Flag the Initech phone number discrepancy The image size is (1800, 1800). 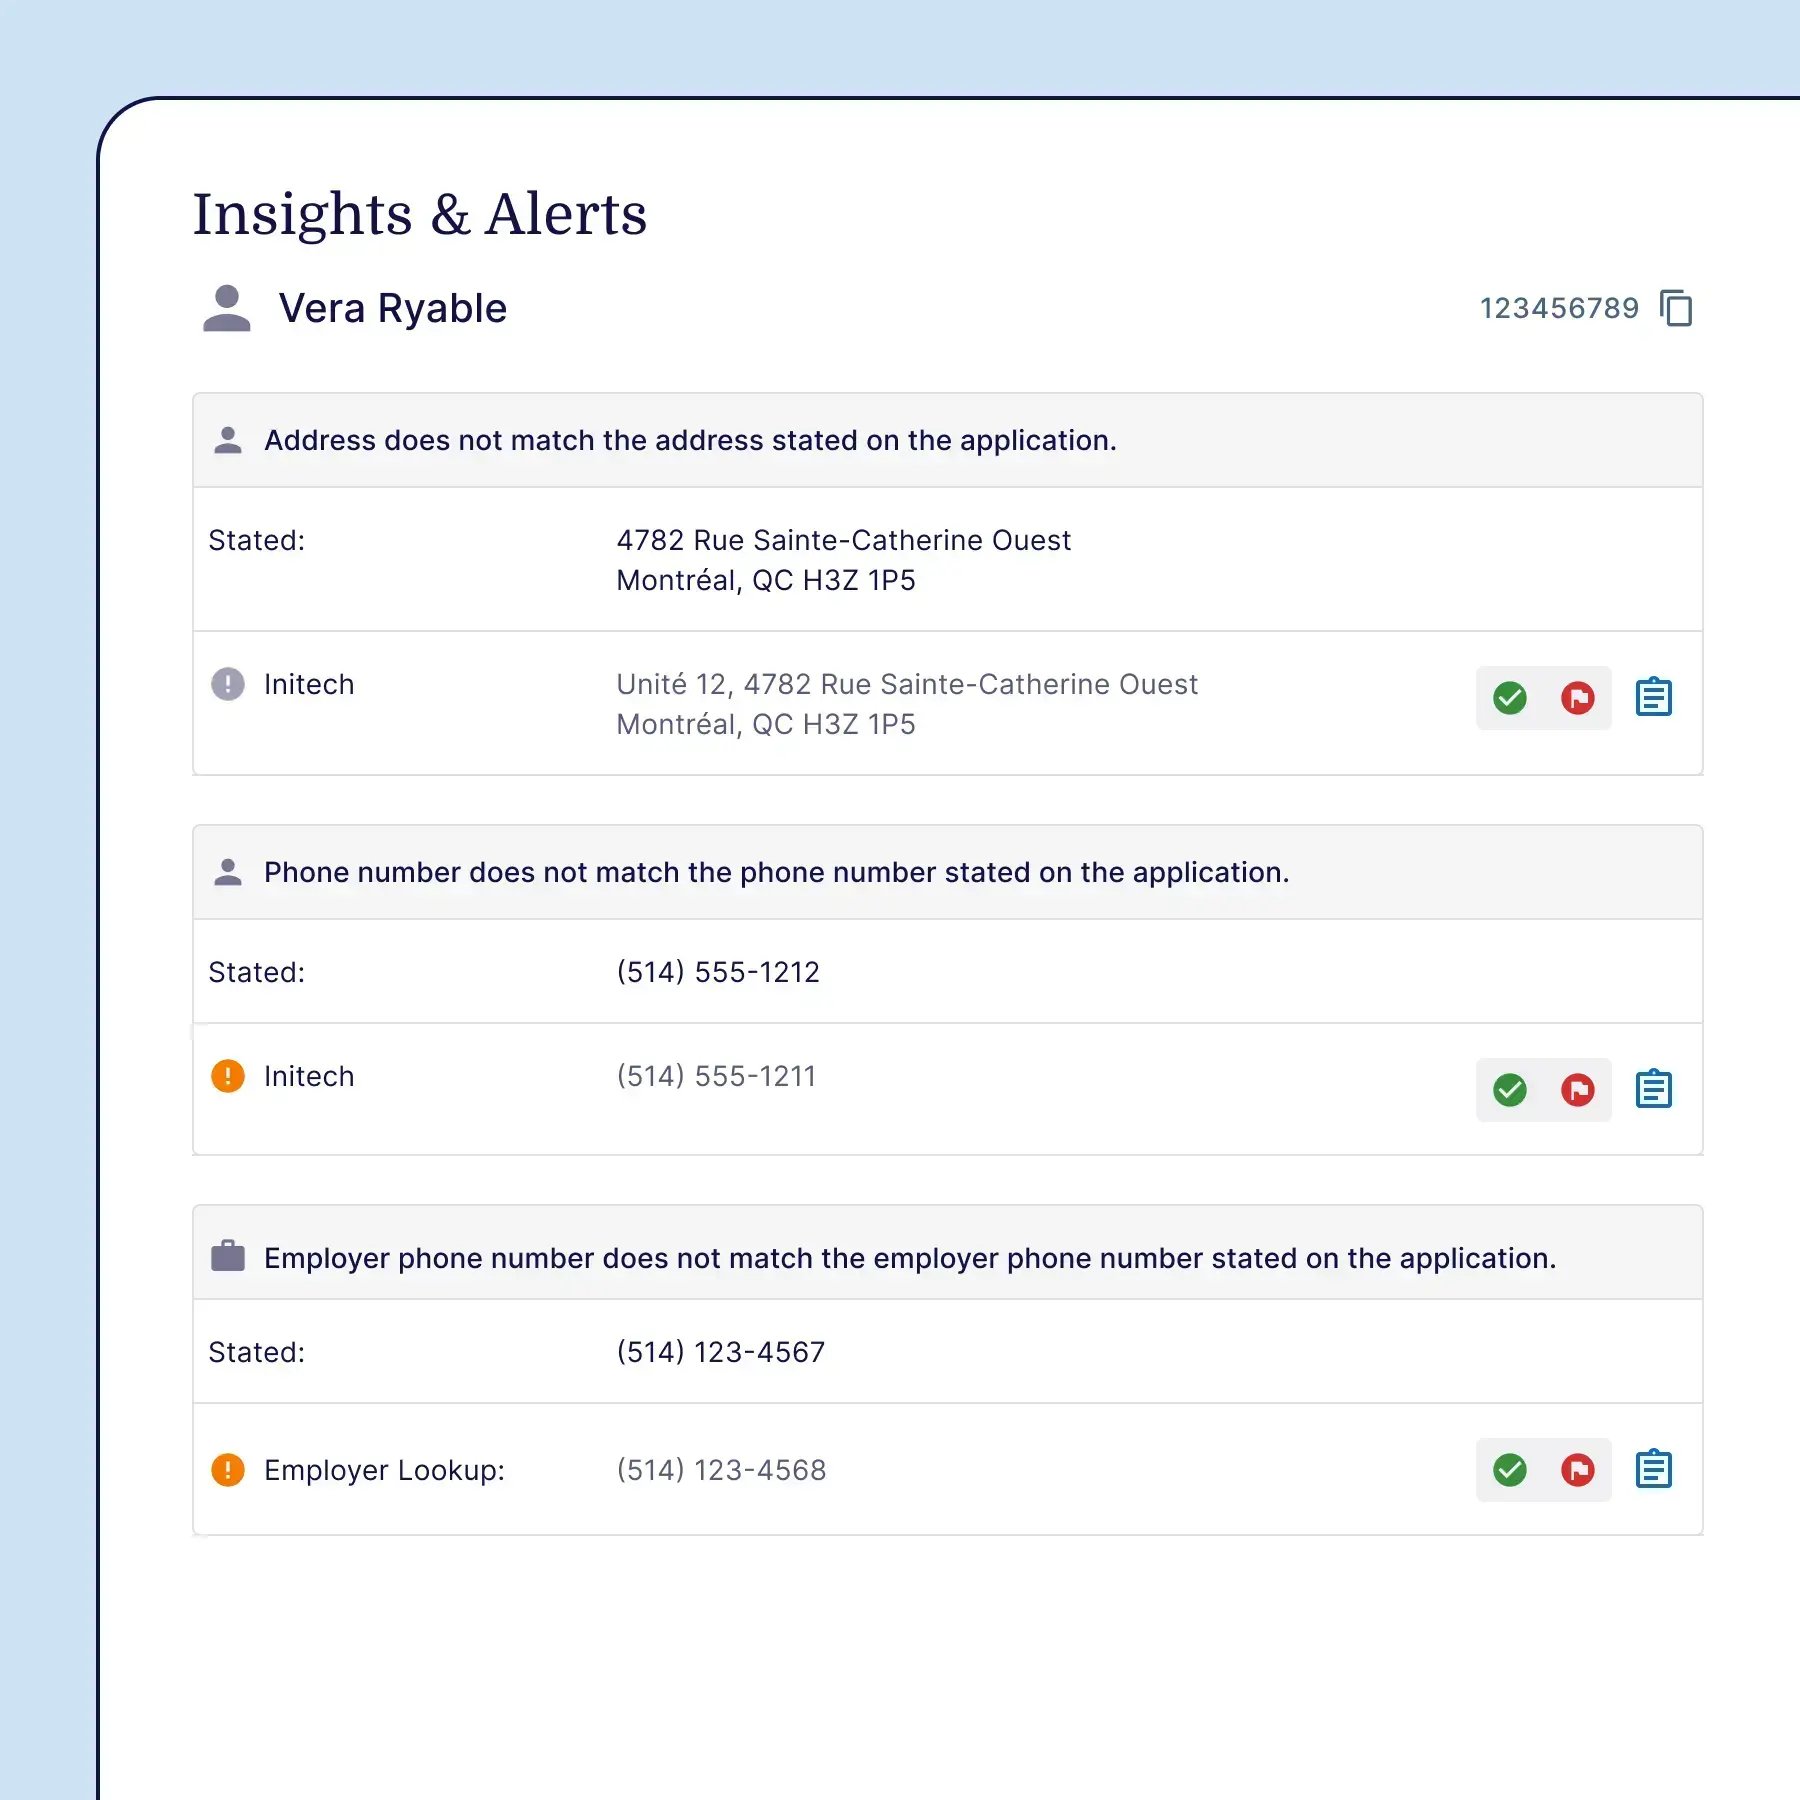1576,1090
